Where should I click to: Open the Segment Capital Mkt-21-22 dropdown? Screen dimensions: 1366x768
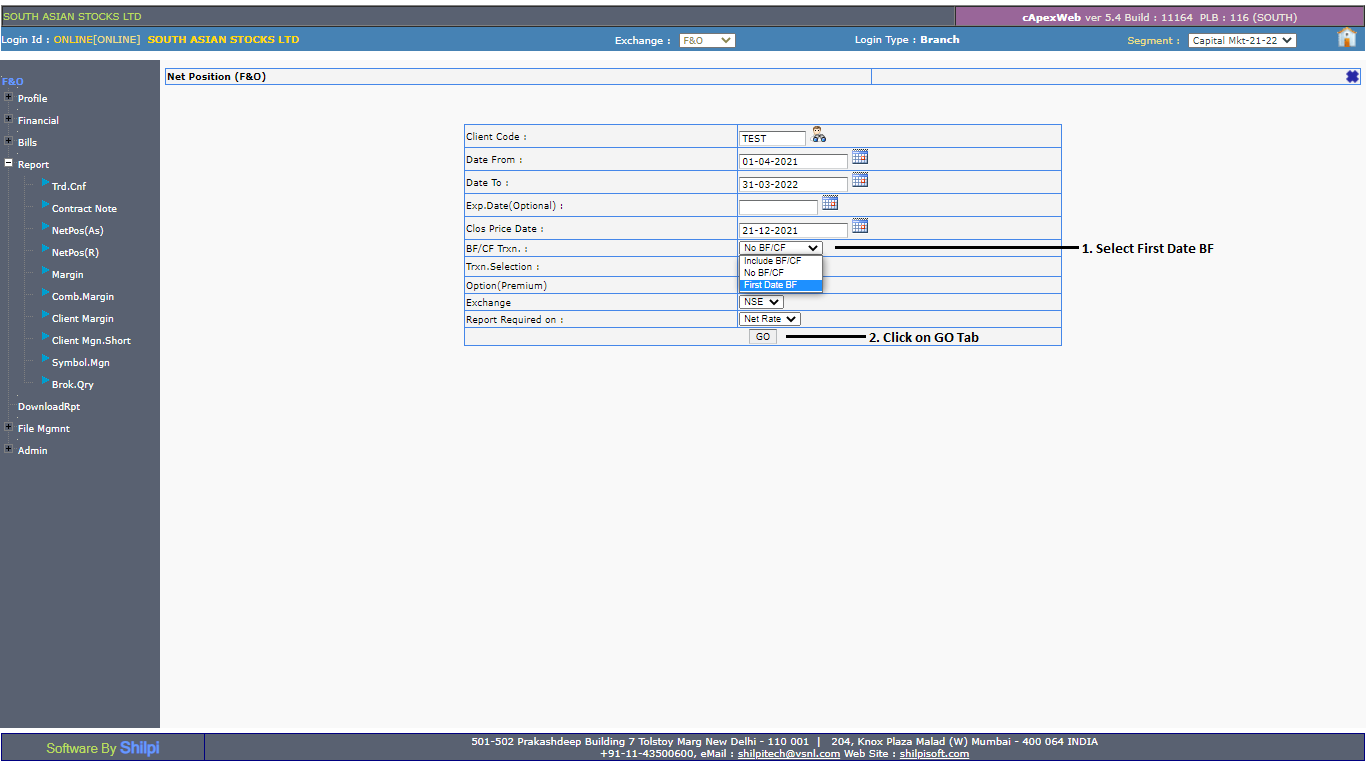[x=1242, y=41]
